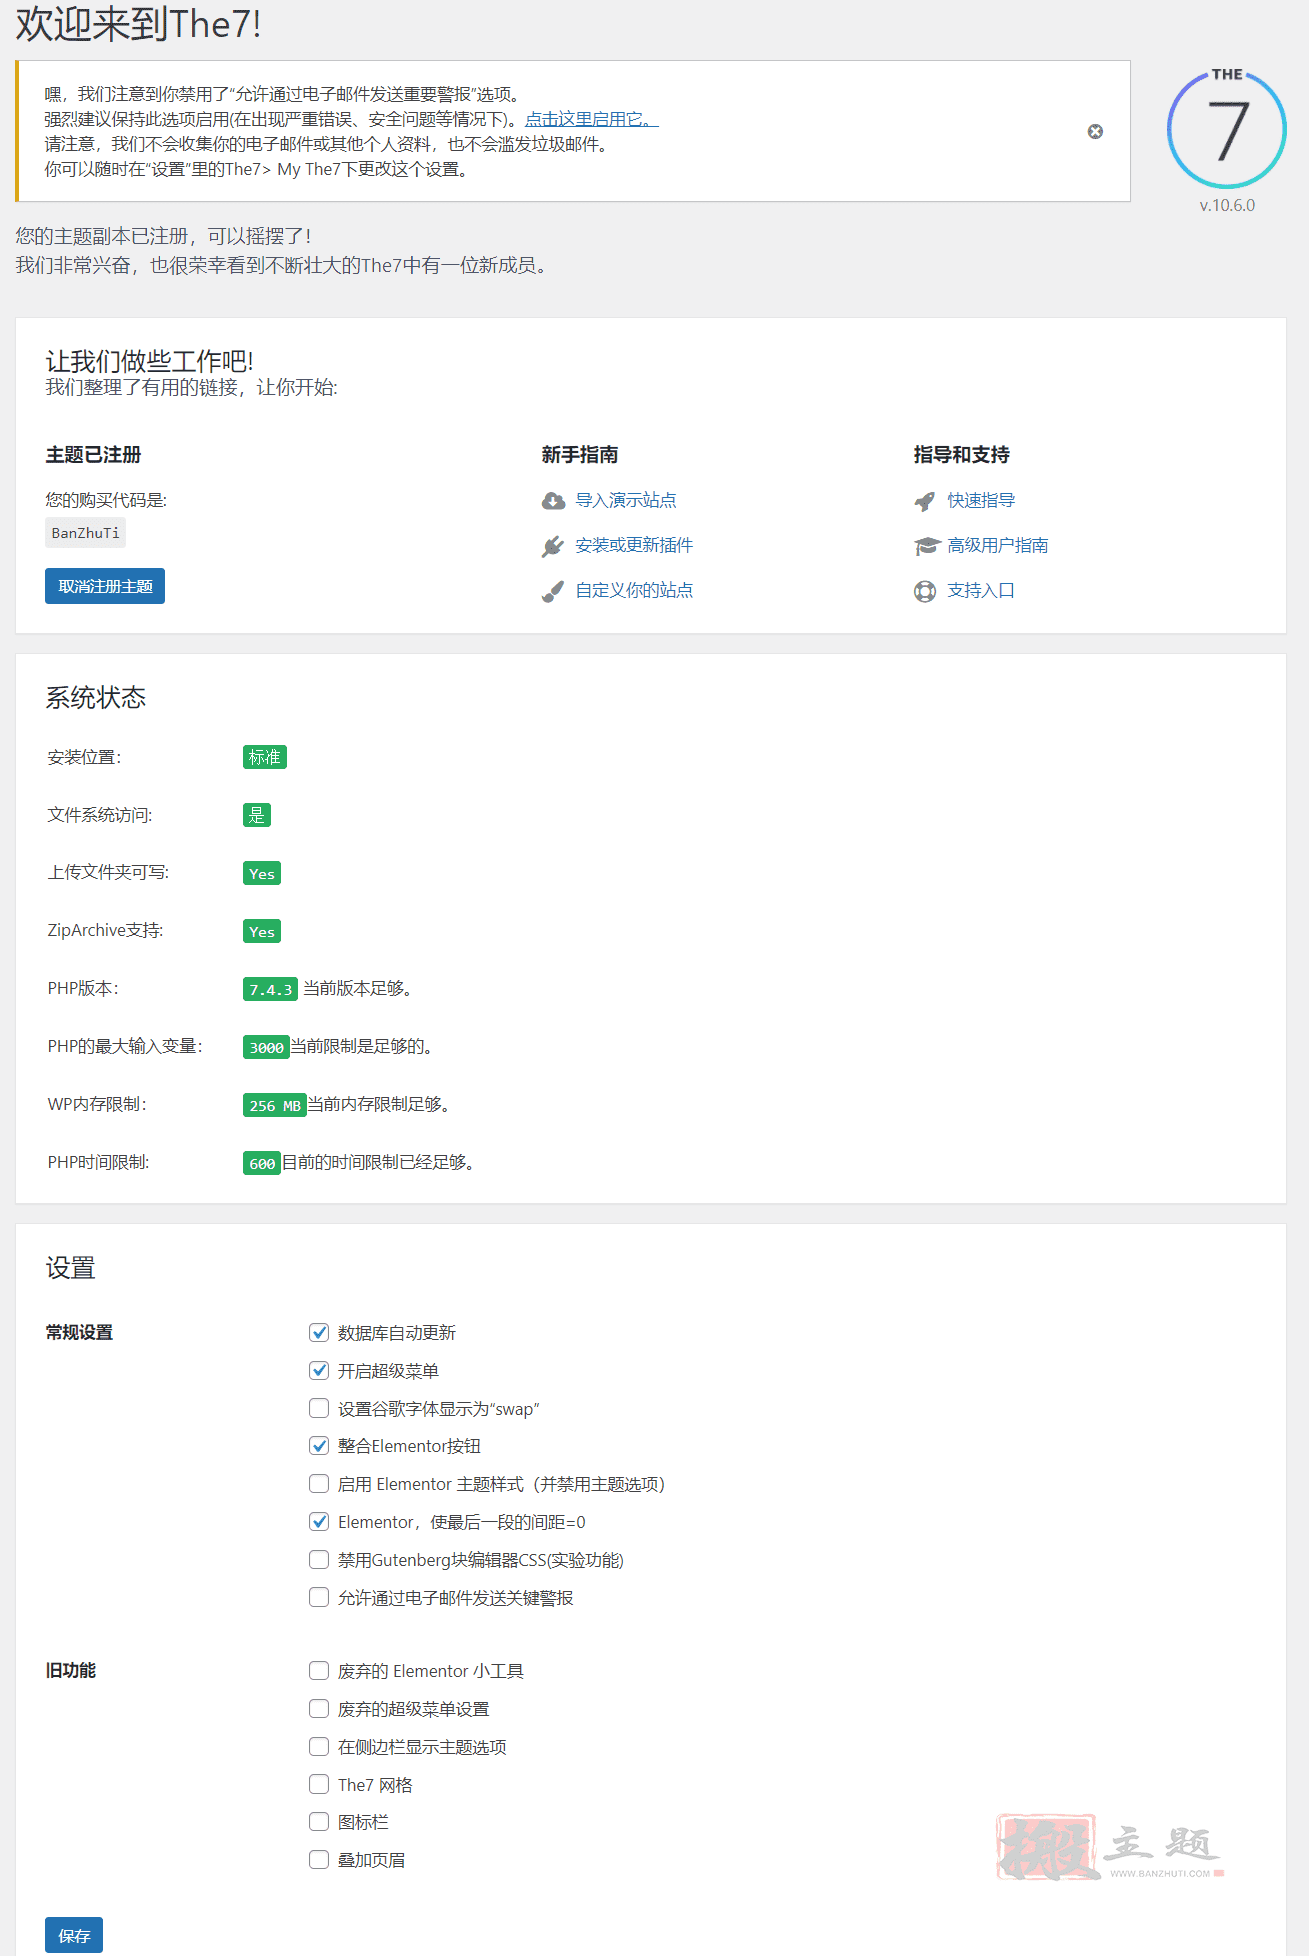
Task: Click the 600 PHP time limit badge
Action: (262, 1163)
